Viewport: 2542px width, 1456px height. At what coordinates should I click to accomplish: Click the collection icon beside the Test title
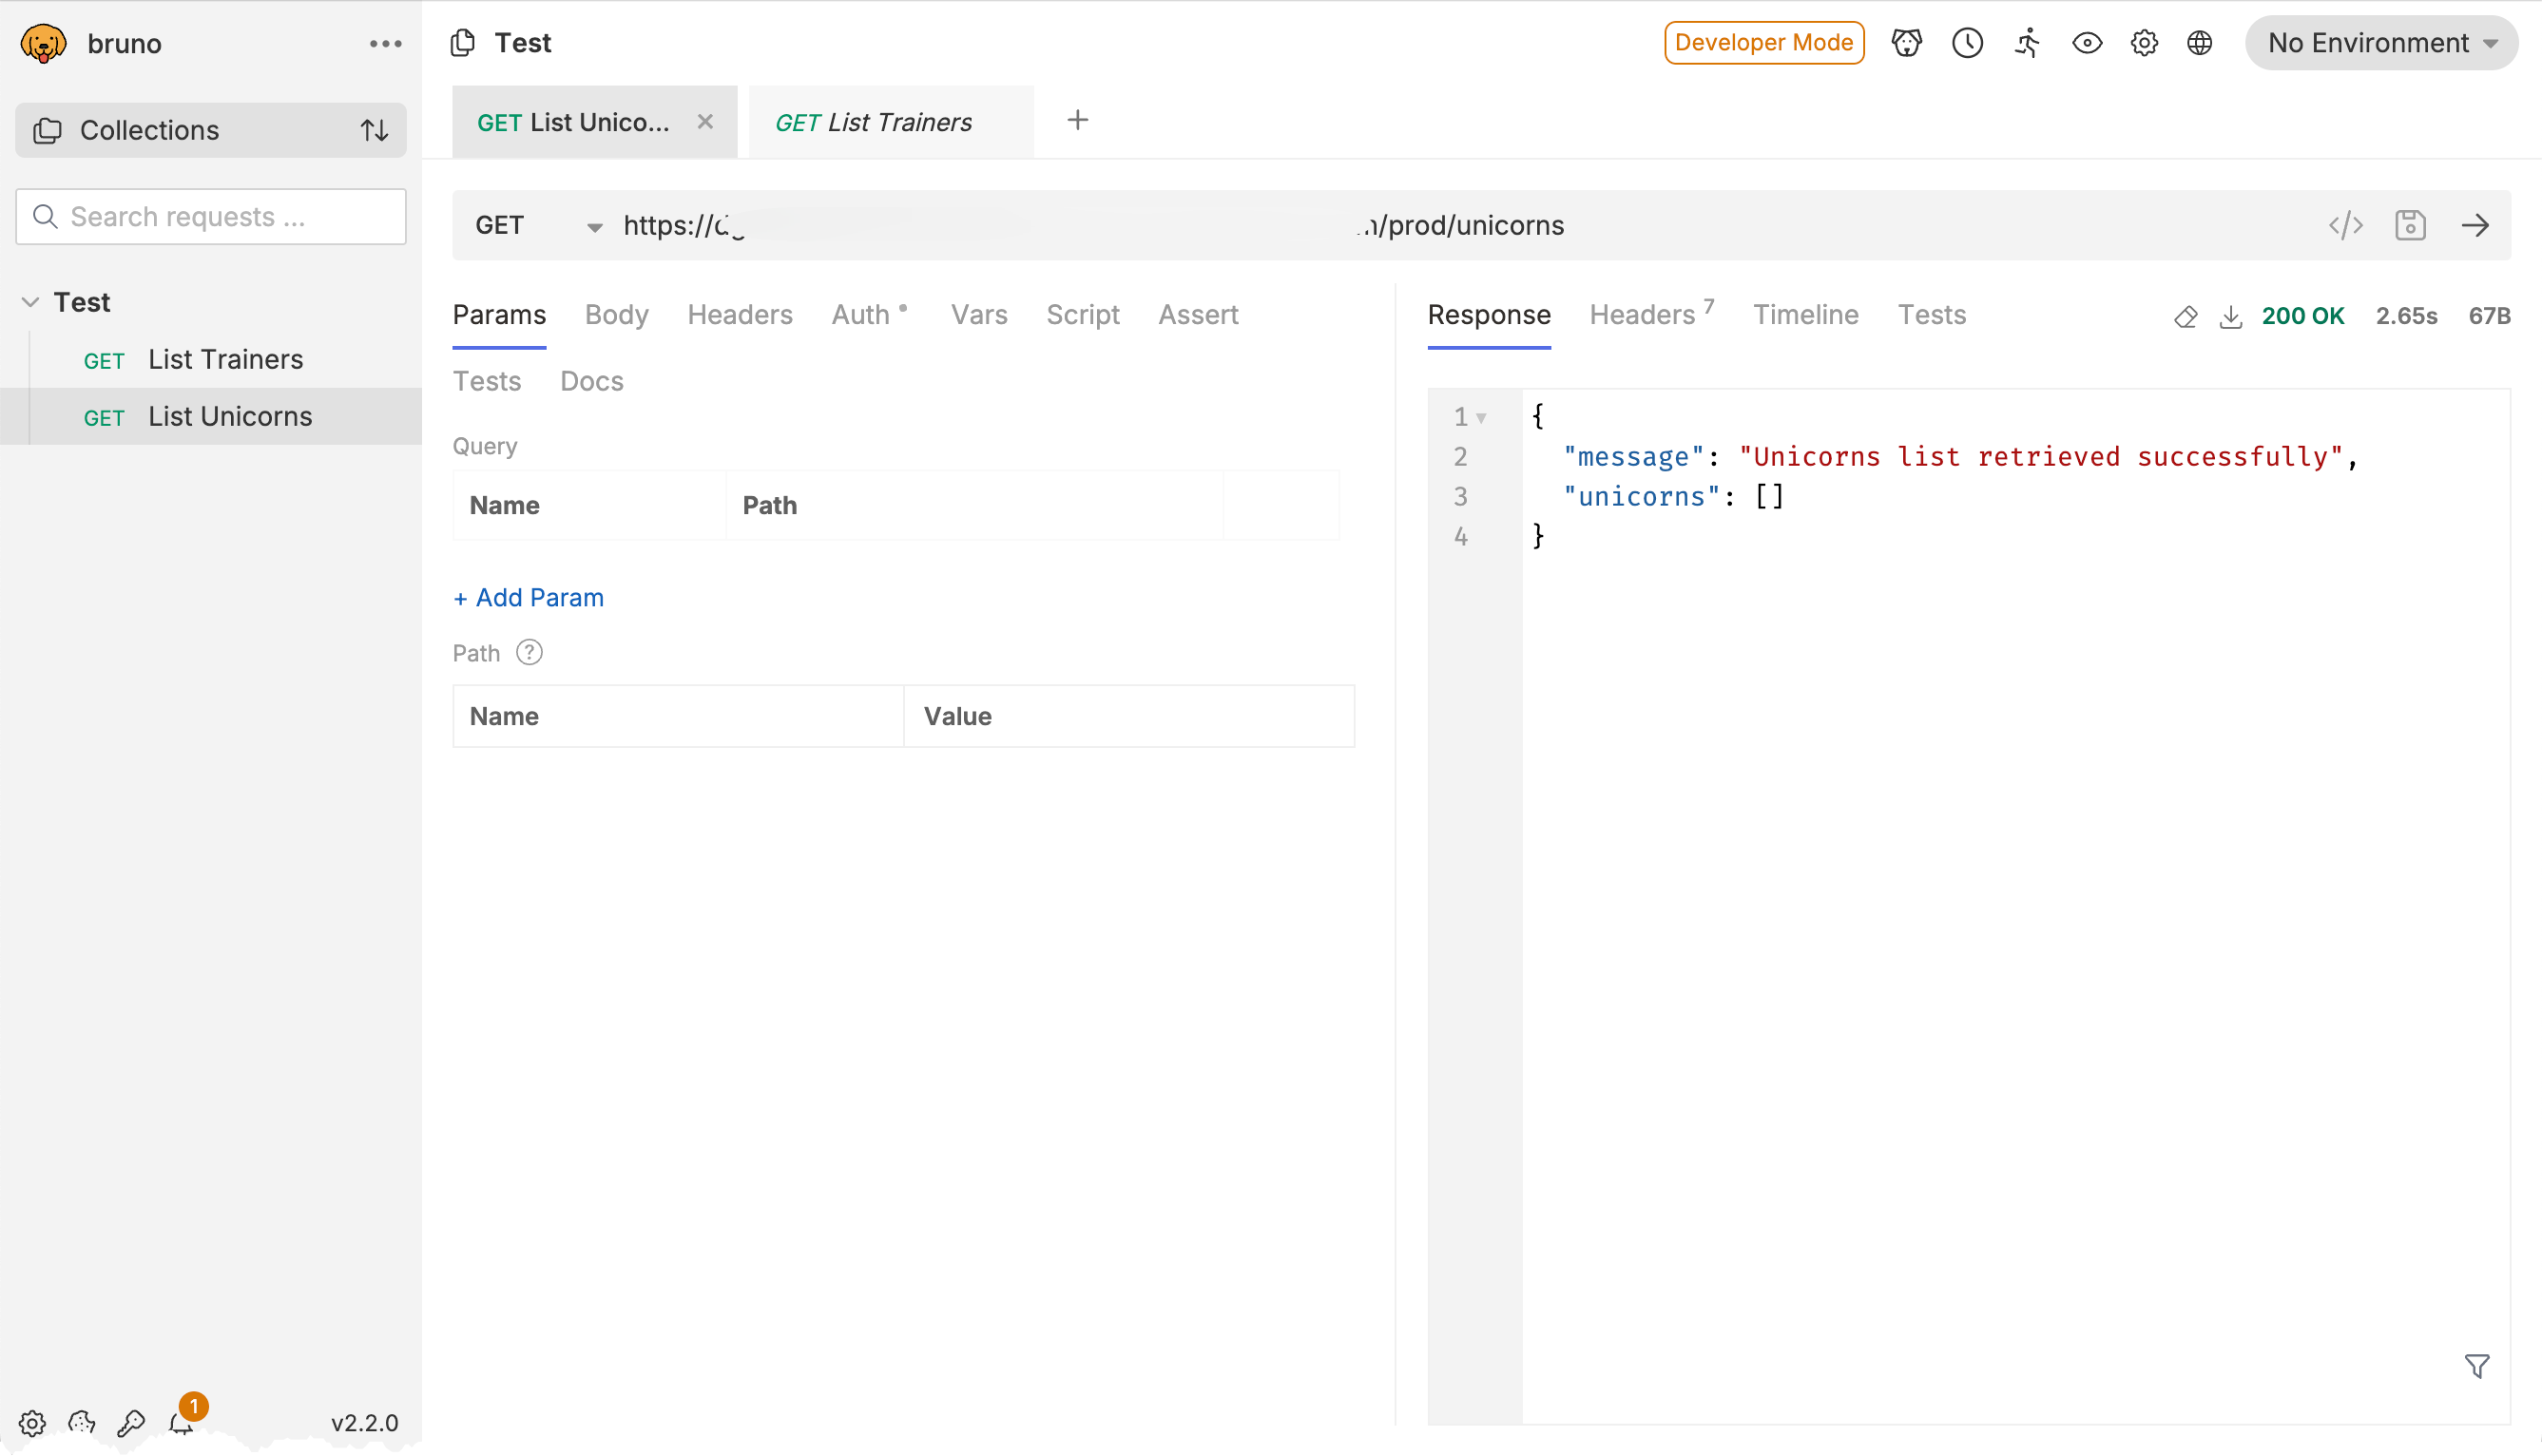(x=462, y=43)
